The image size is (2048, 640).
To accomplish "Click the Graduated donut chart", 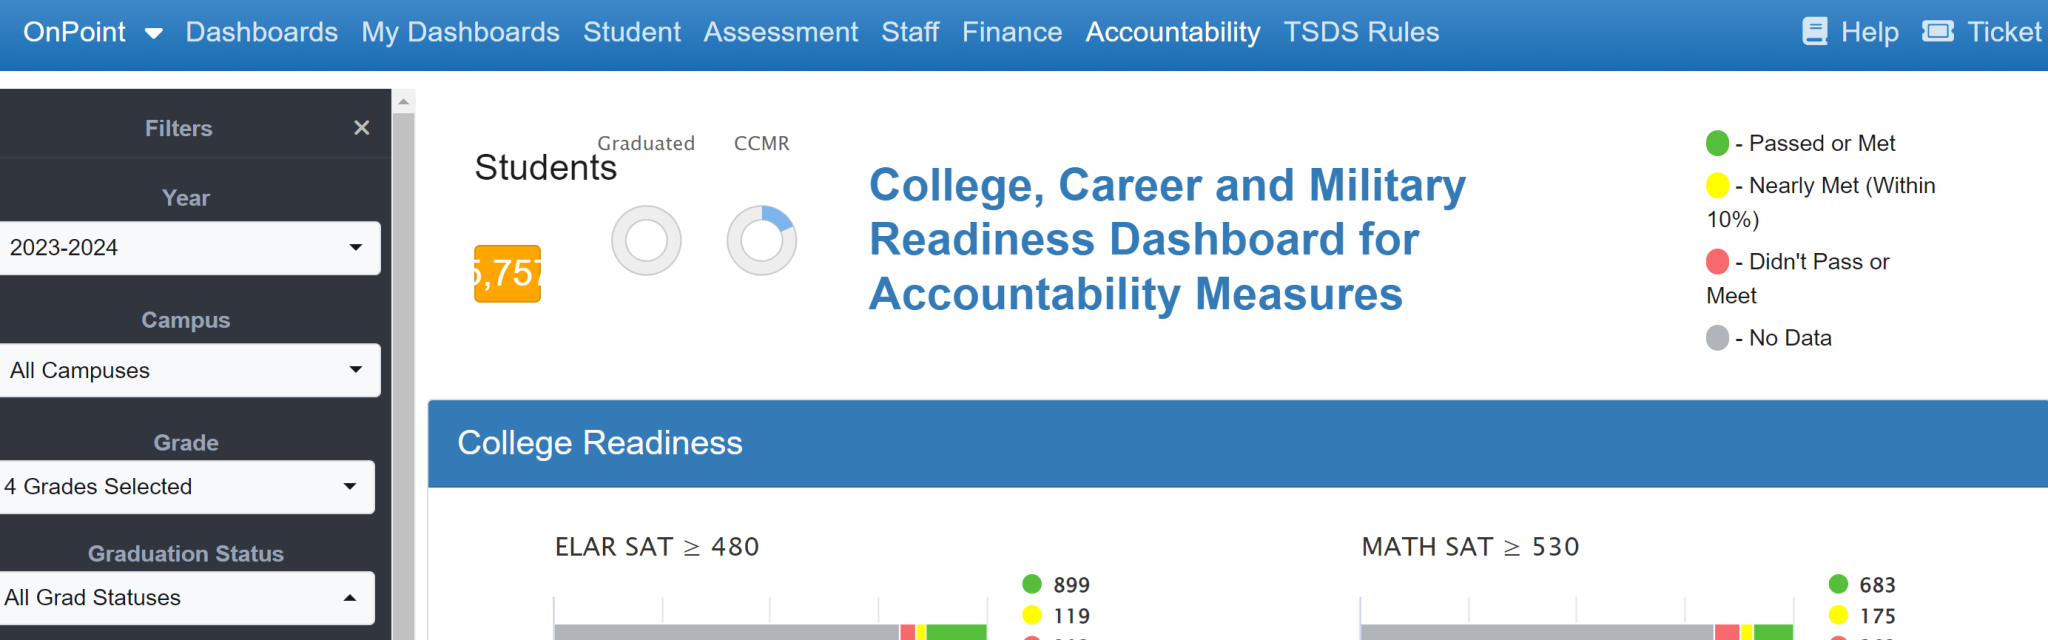I will tap(646, 240).
